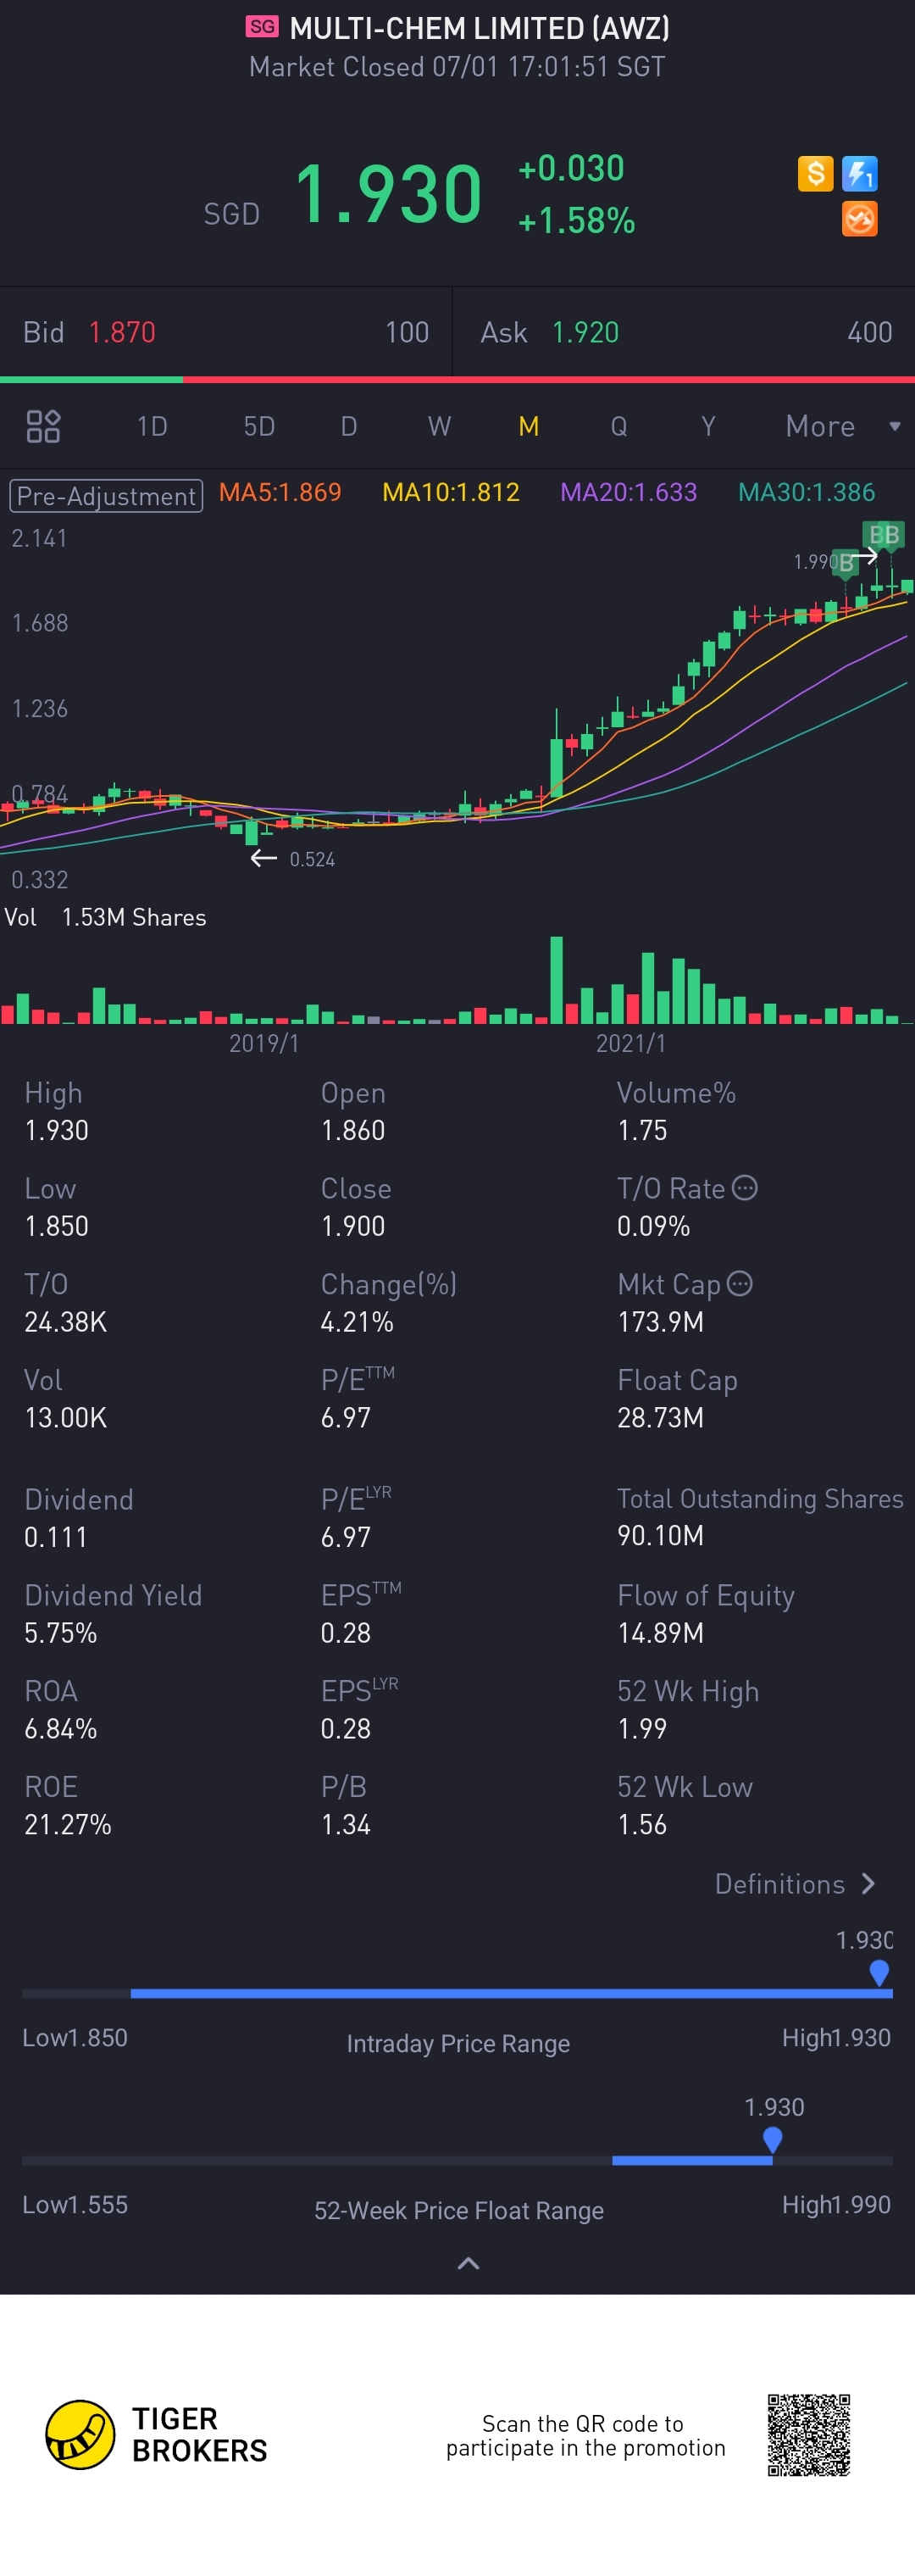Tap the blue lightning bolt badge icon
915x2576 pixels.
(x=859, y=173)
